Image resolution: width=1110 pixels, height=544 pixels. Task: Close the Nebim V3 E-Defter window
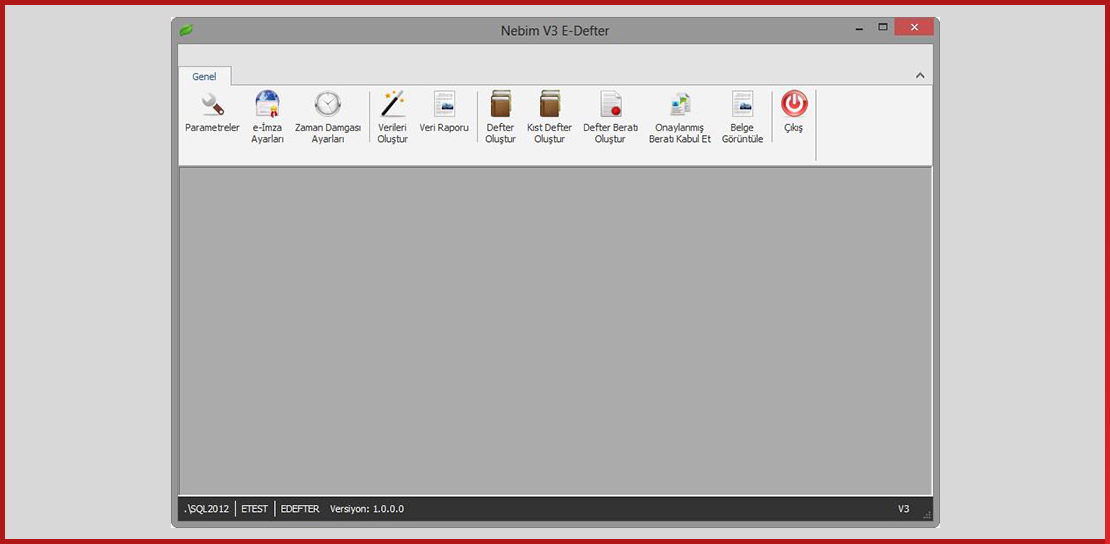pyautogui.click(x=914, y=28)
